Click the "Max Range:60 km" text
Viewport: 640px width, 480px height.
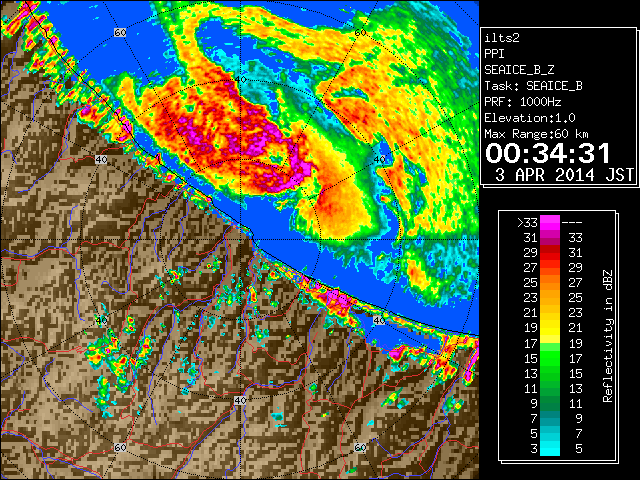[x=536, y=134]
